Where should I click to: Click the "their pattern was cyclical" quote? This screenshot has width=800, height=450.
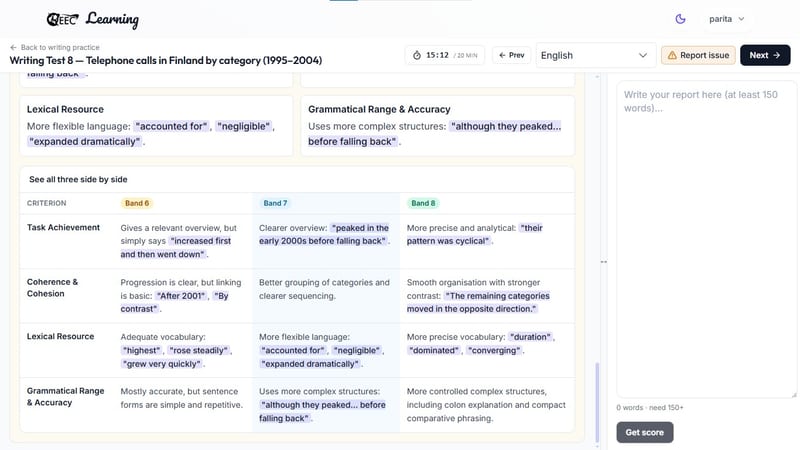click(474, 235)
